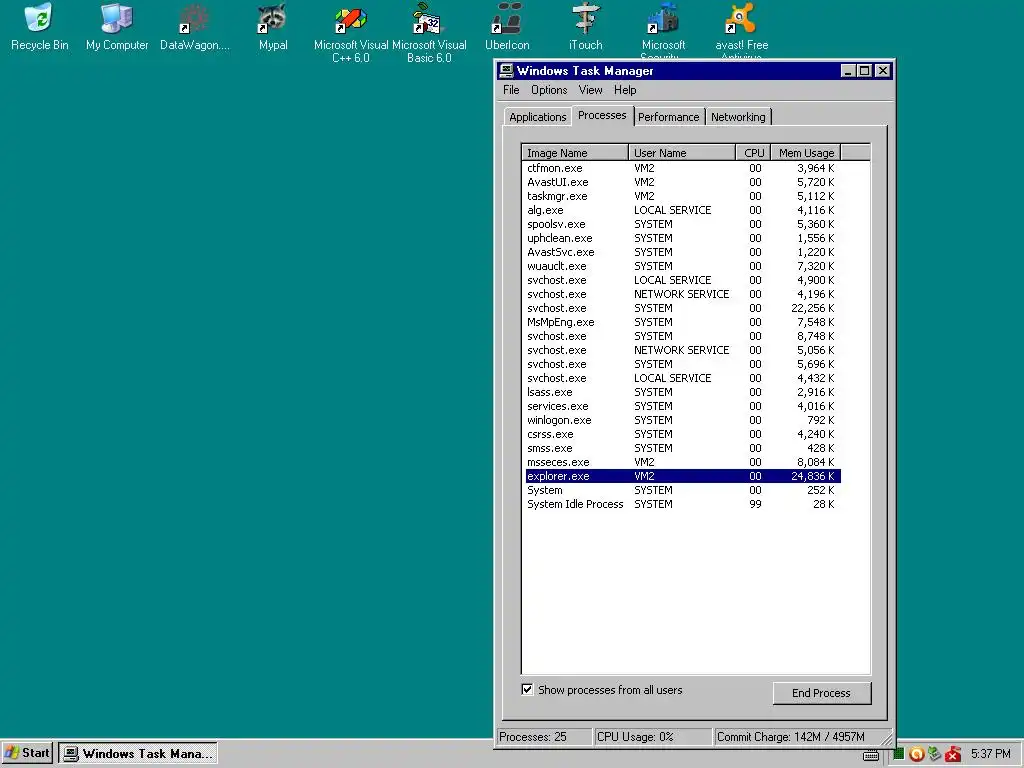Screen dimensions: 1024x768
Task: Click the keyboard language bar tray icon
Action: [871, 755]
